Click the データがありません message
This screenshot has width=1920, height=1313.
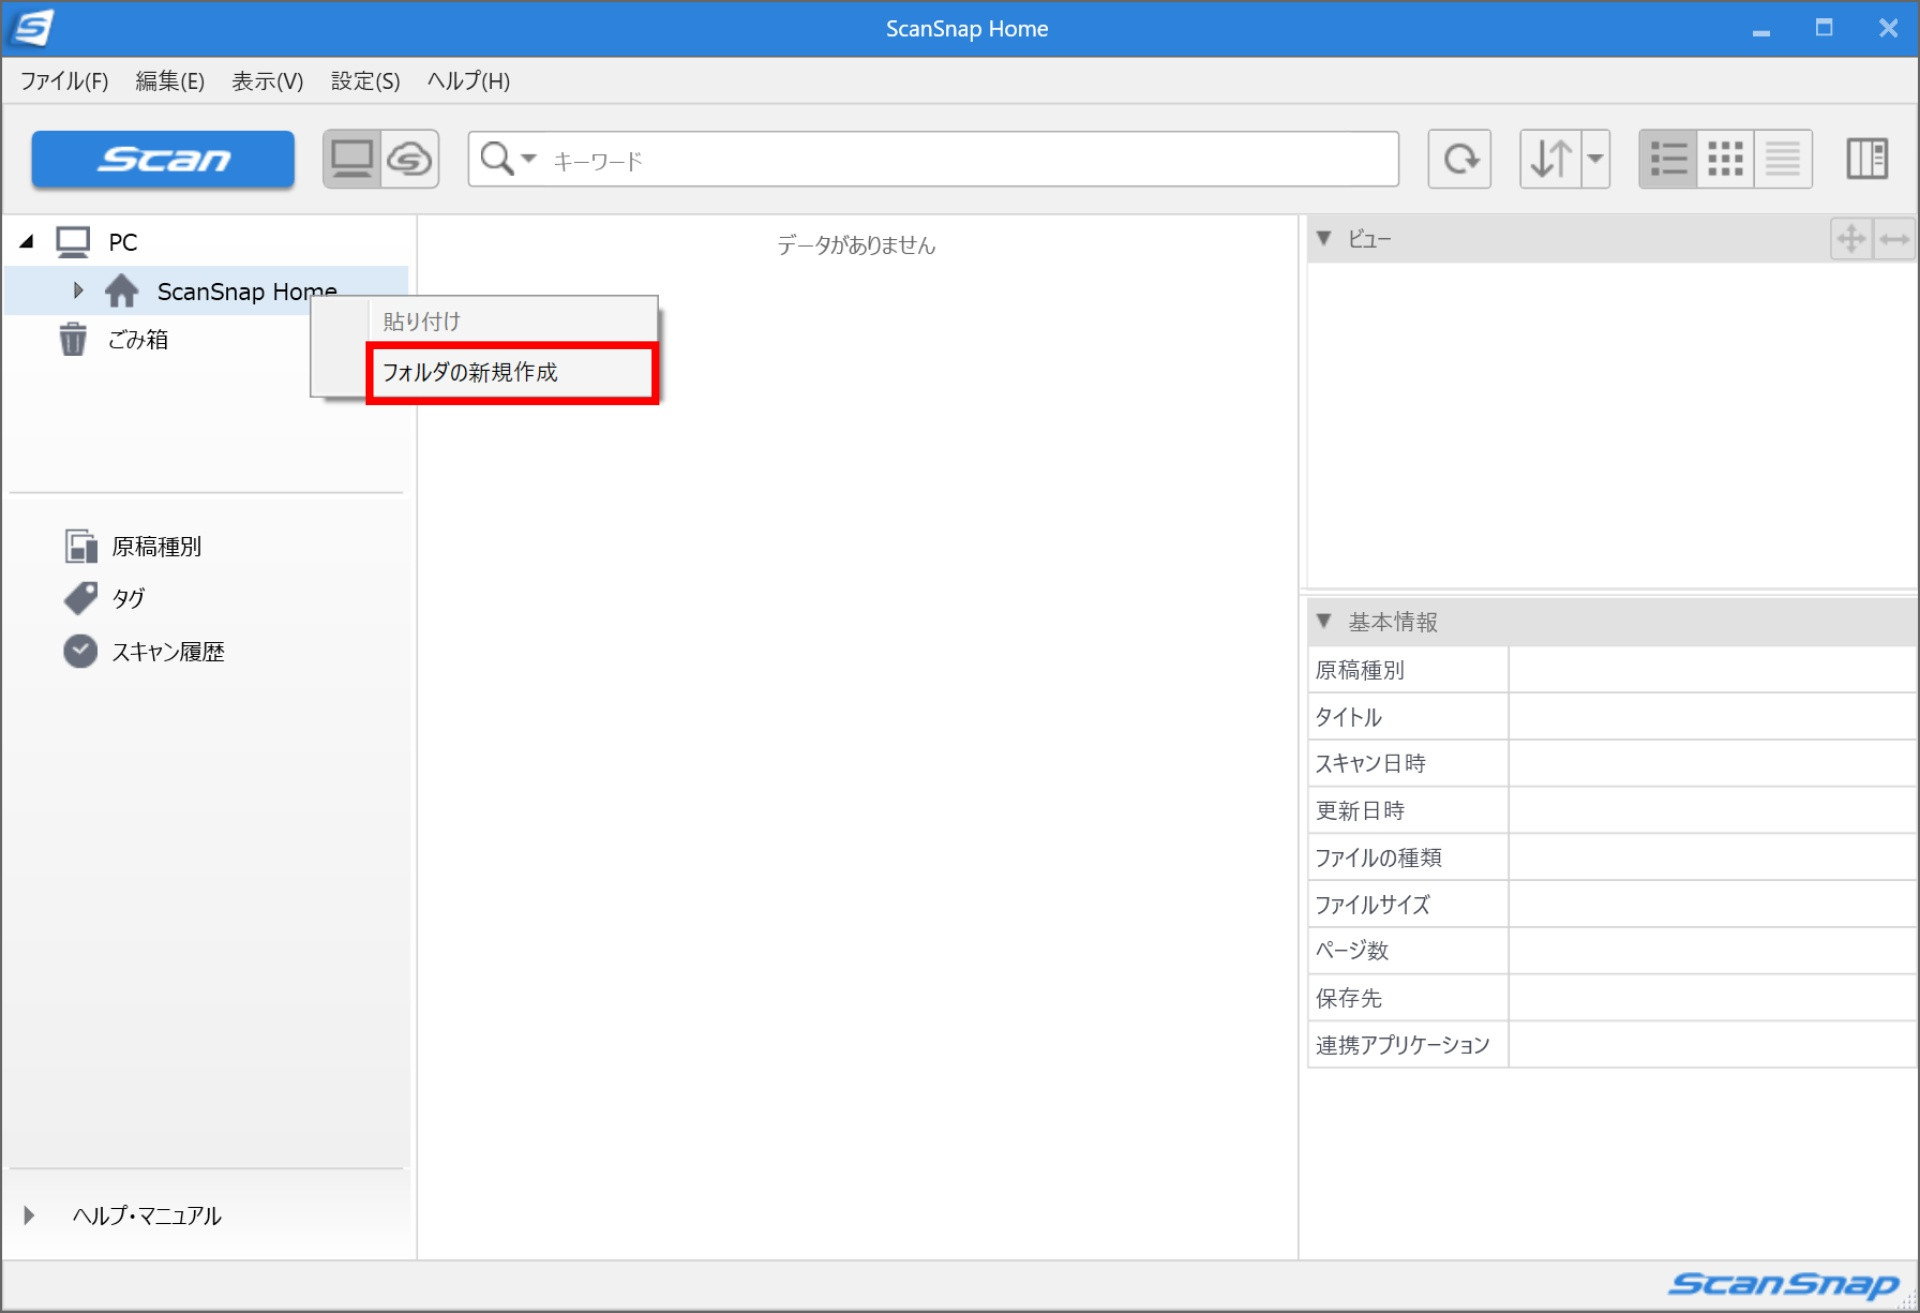point(856,245)
